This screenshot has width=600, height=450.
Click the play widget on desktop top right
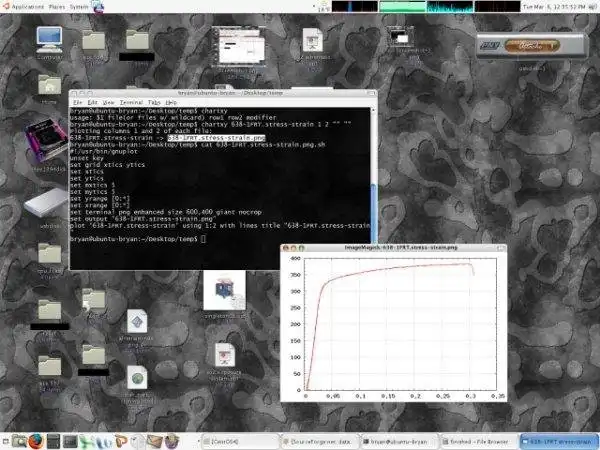(532, 46)
